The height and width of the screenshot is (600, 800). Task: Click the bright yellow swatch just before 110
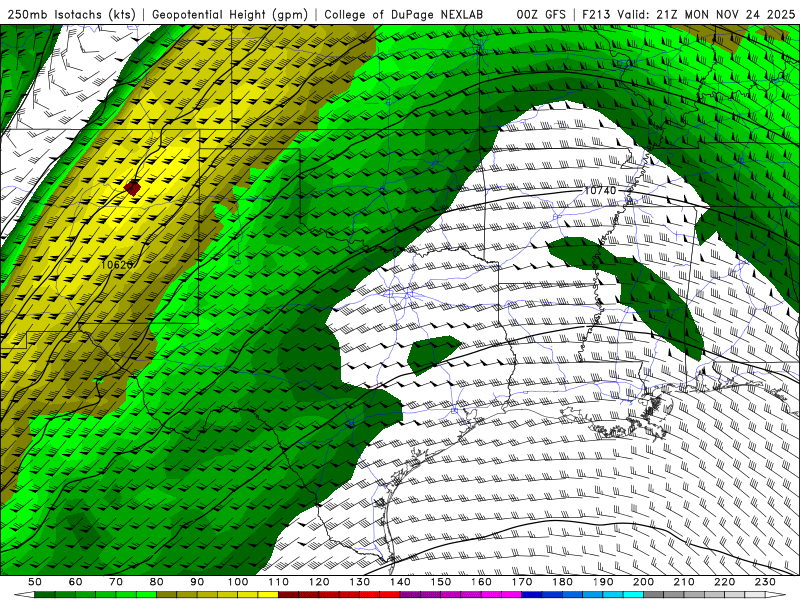click(268, 595)
